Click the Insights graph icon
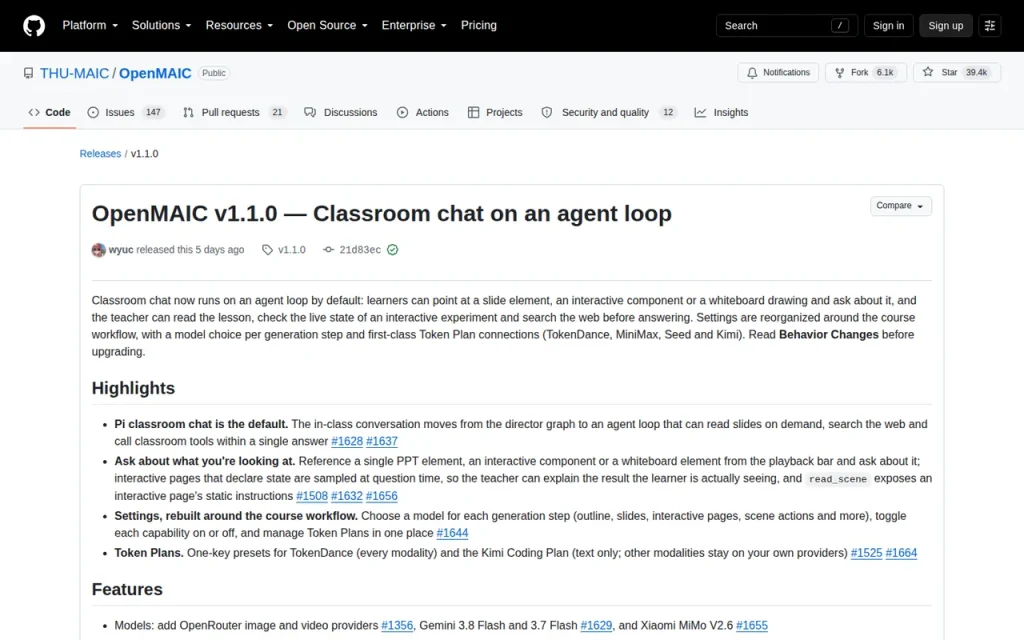 click(700, 112)
